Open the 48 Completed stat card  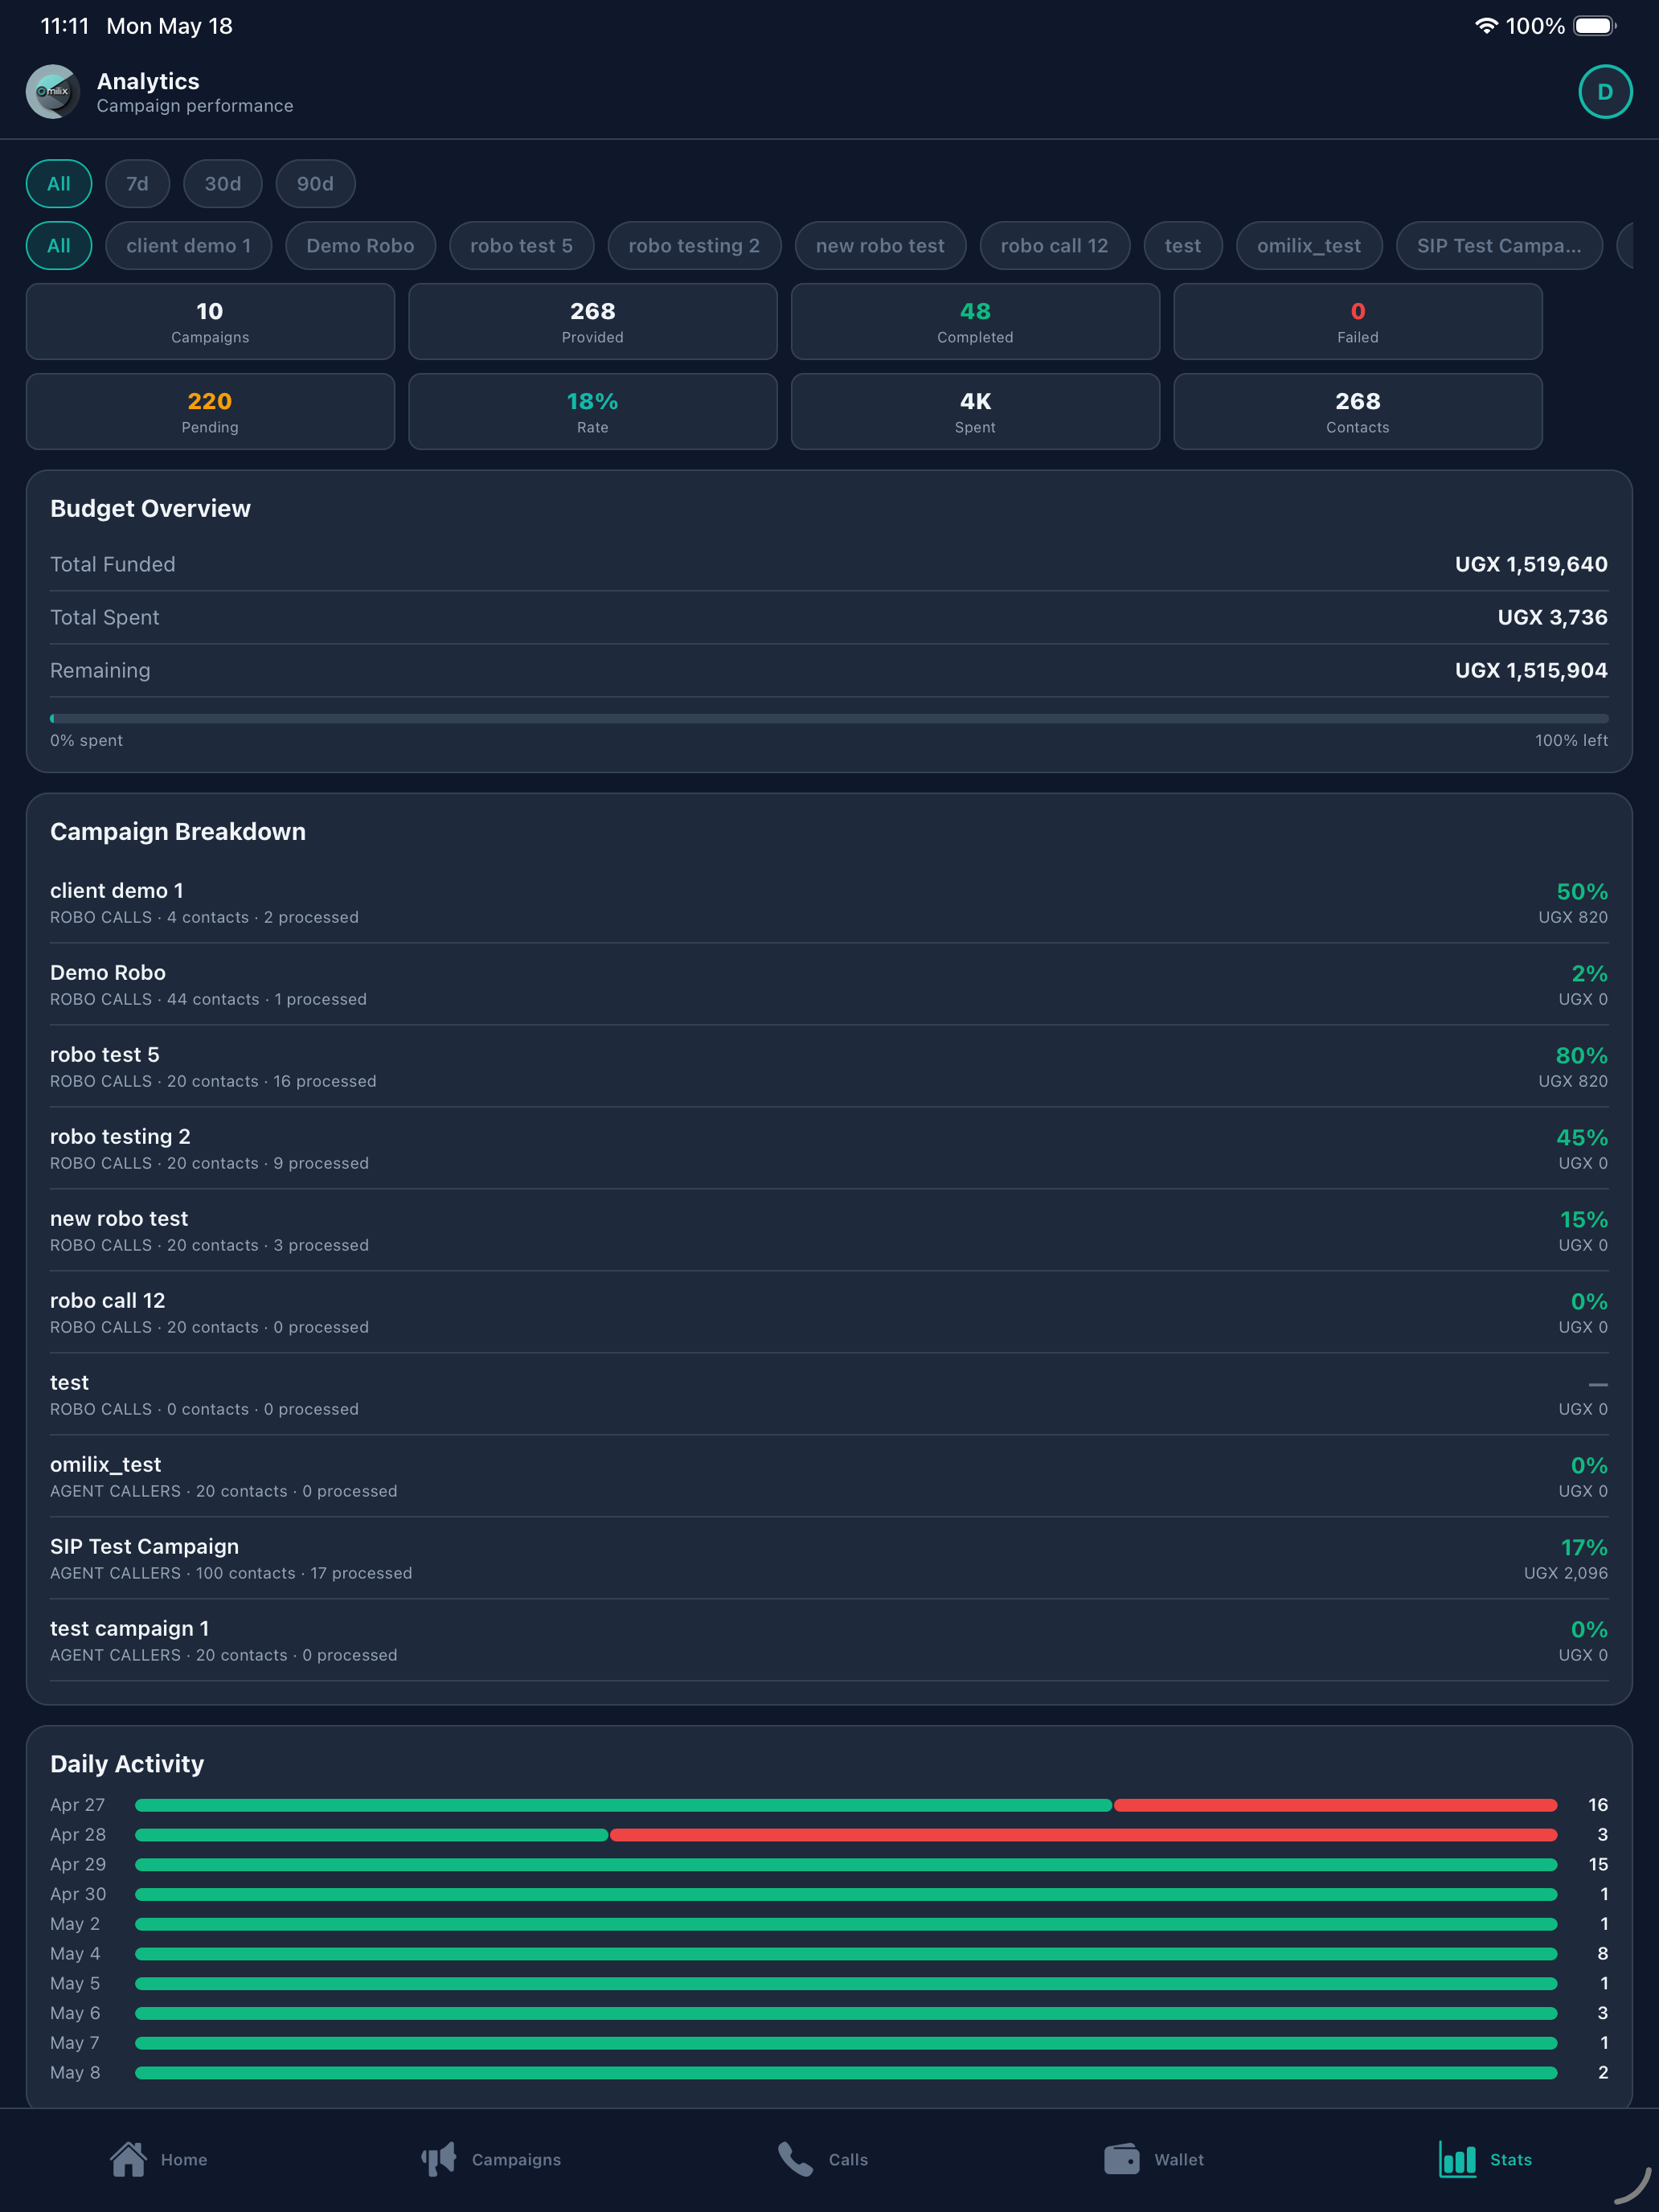coord(975,322)
